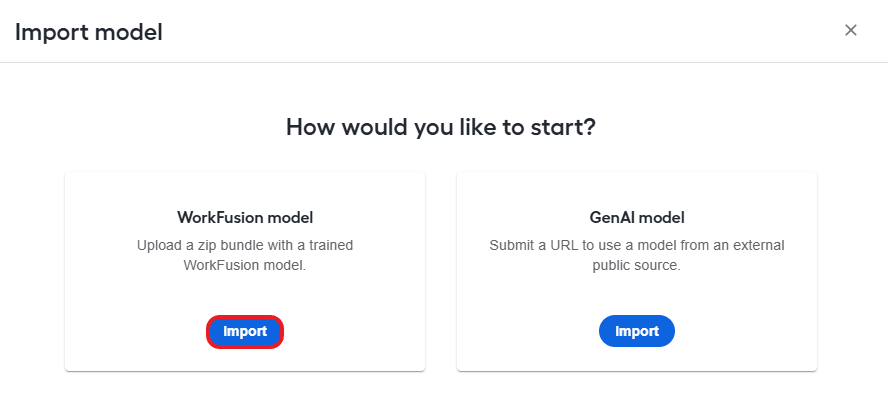888x413 pixels.
Task: Click the white space between the two cards
Action: pyautogui.click(x=441, y=272)
